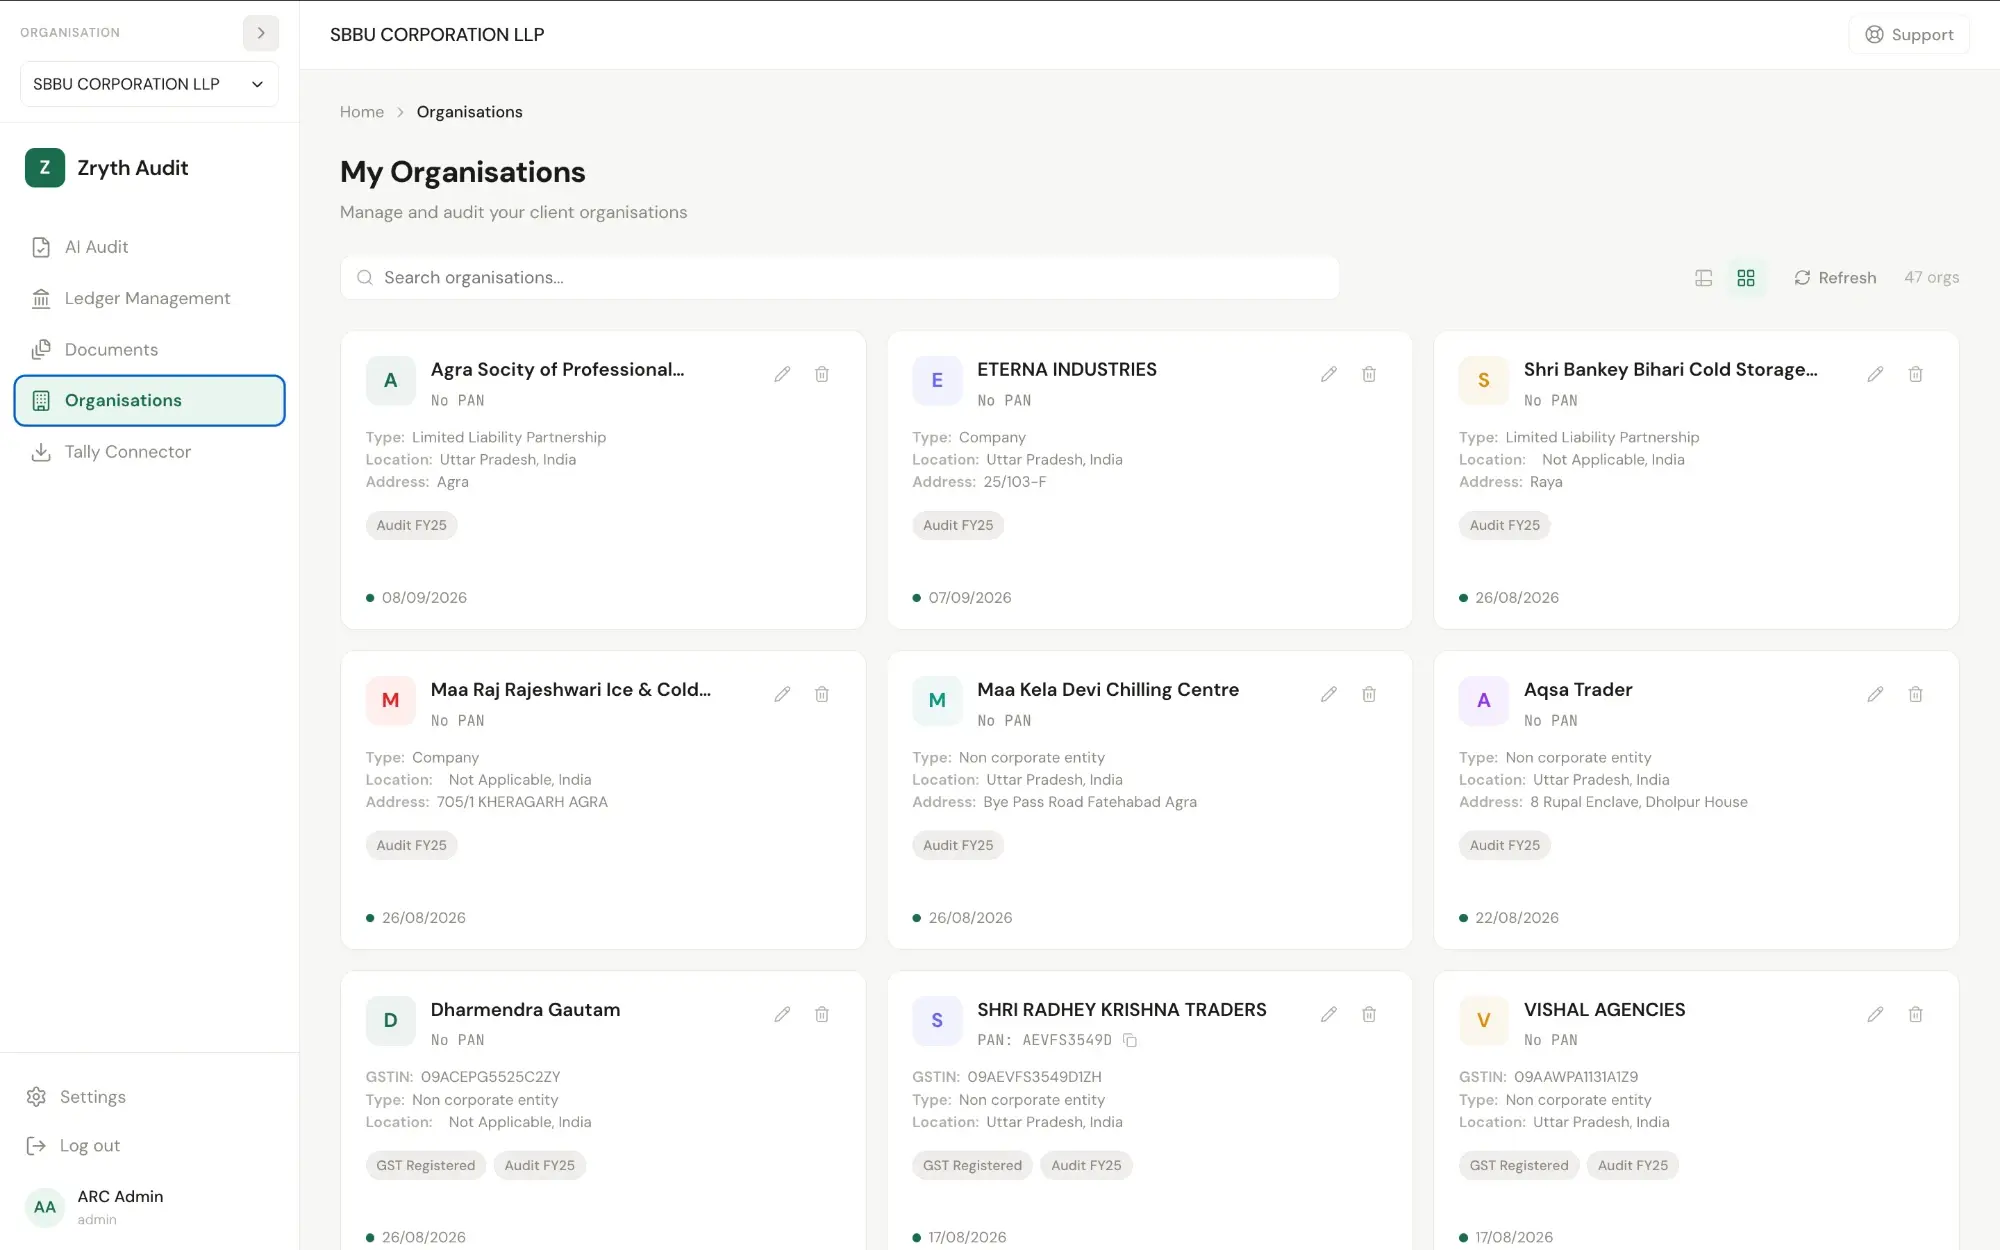Refresh the organisations list
The image size is (2000, 1250).
tap(1835, 278)
